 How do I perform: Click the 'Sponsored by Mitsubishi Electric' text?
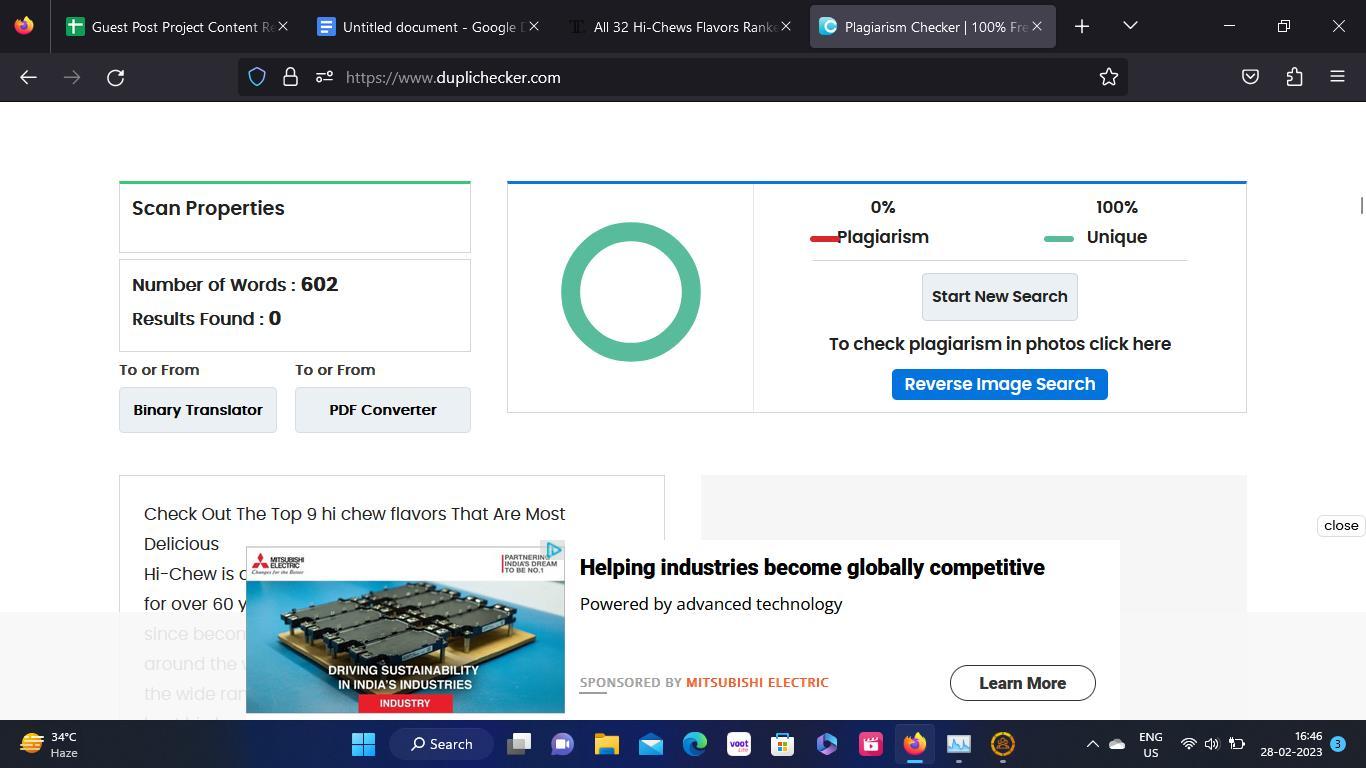click(704, 683)
